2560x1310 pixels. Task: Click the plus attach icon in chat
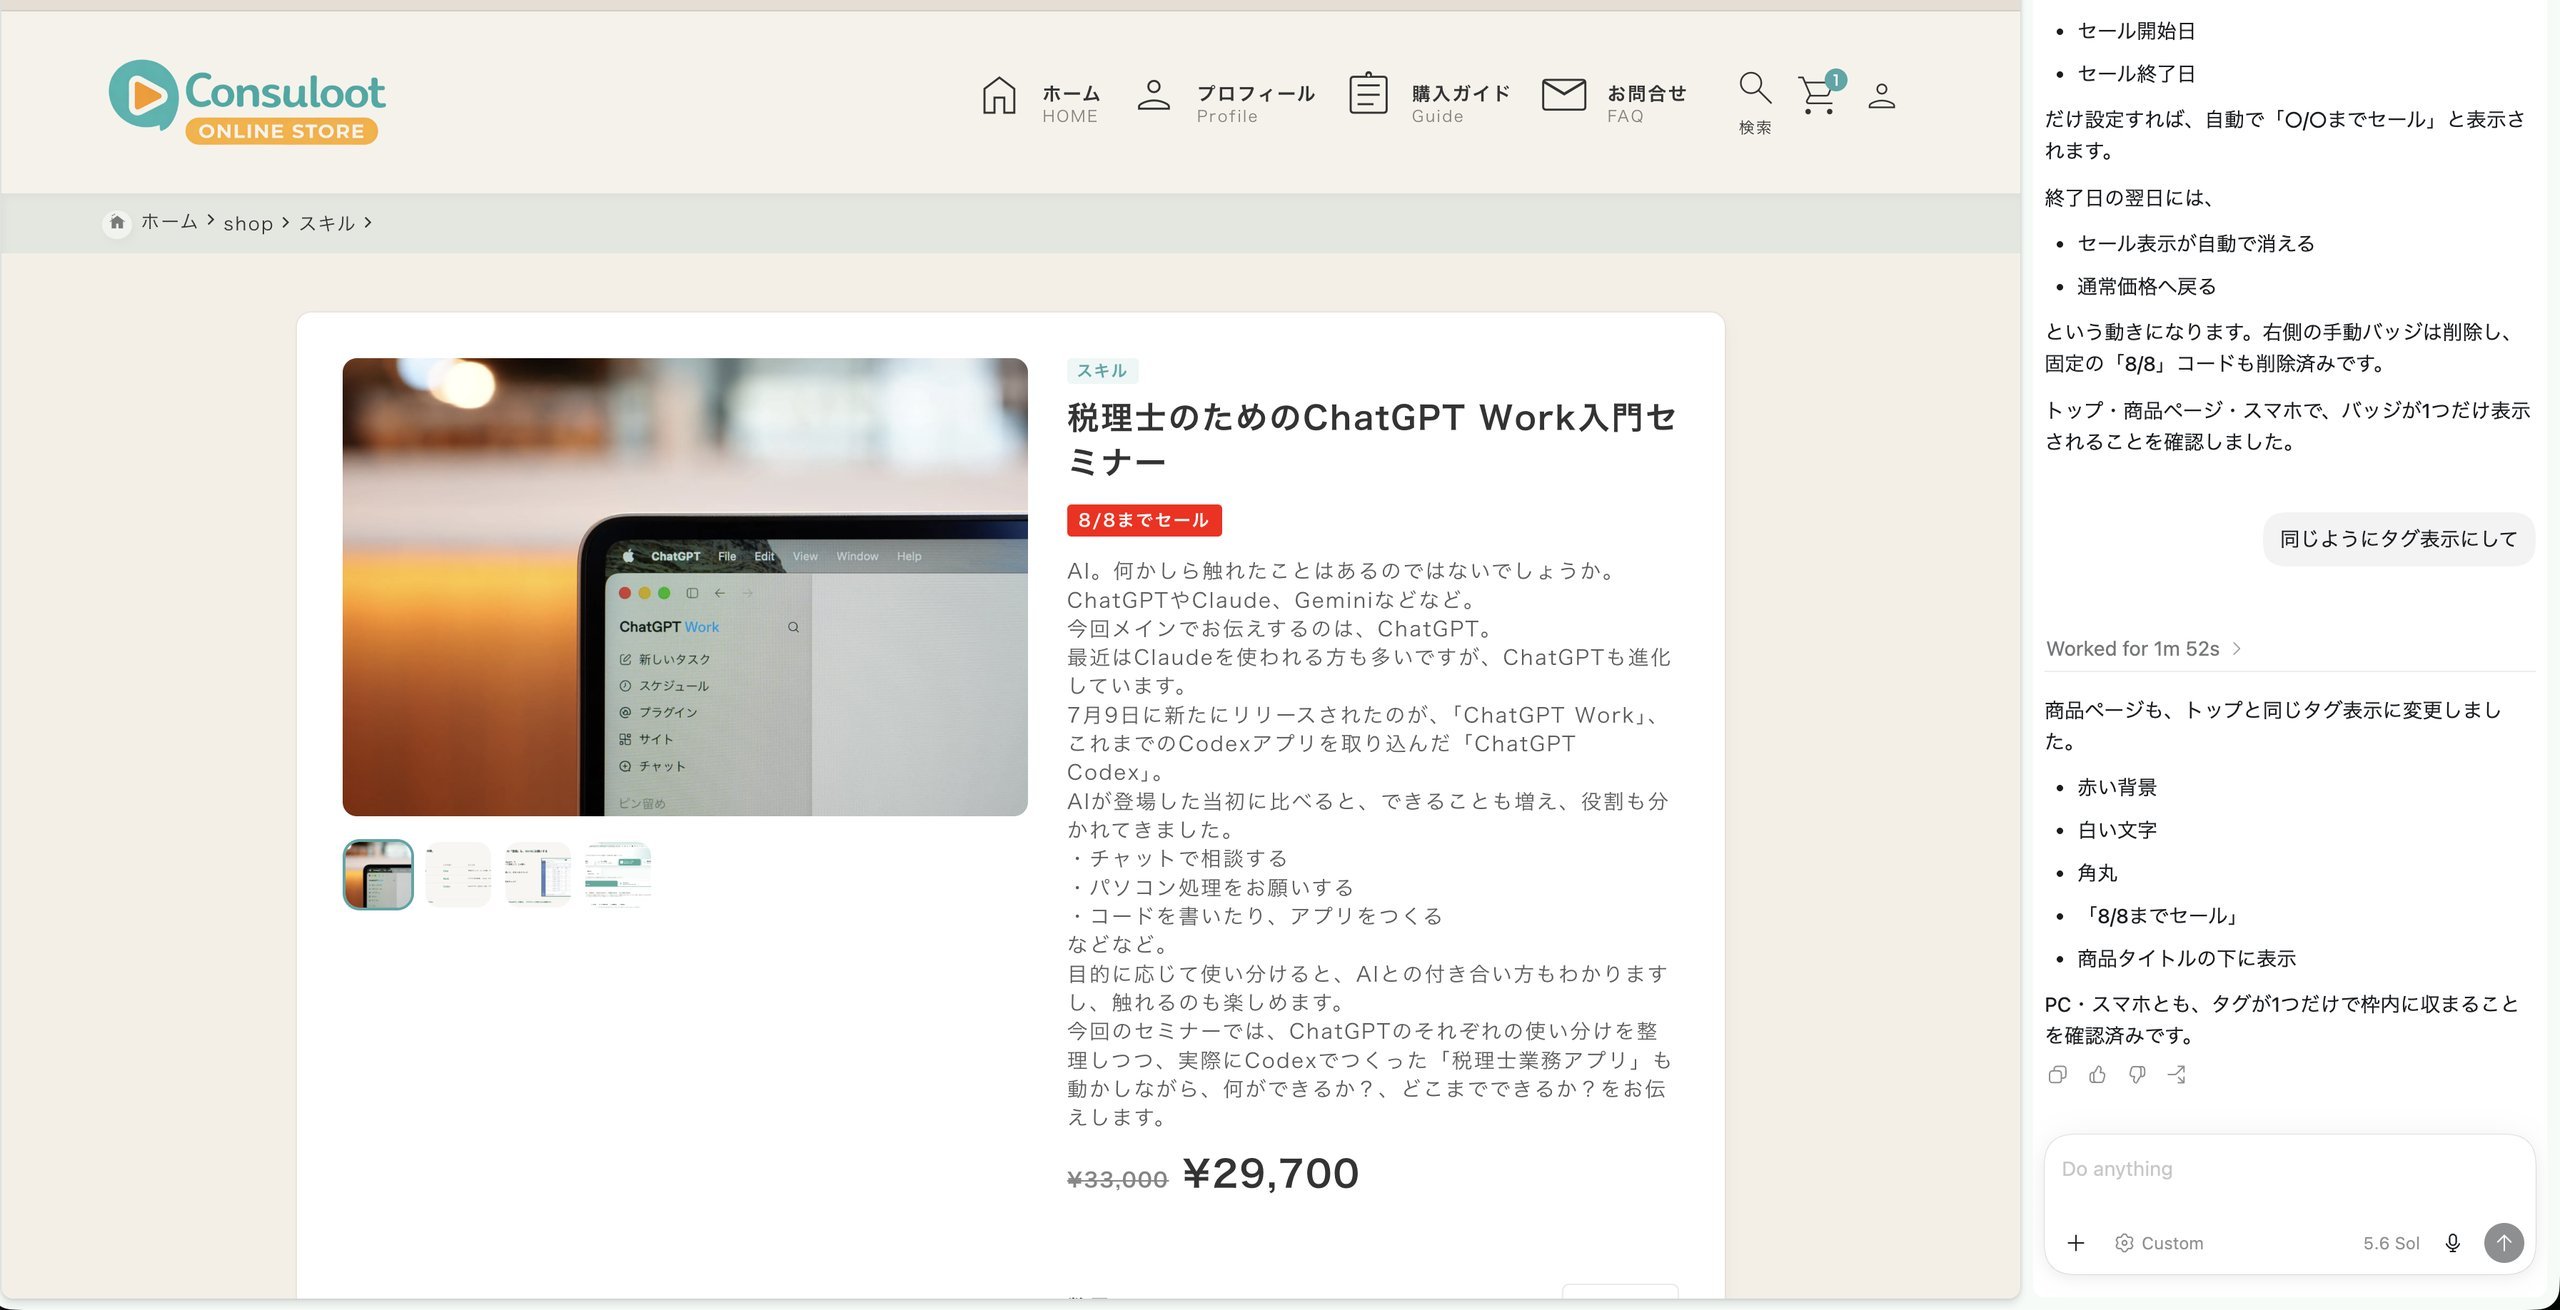[2076, 1243]
